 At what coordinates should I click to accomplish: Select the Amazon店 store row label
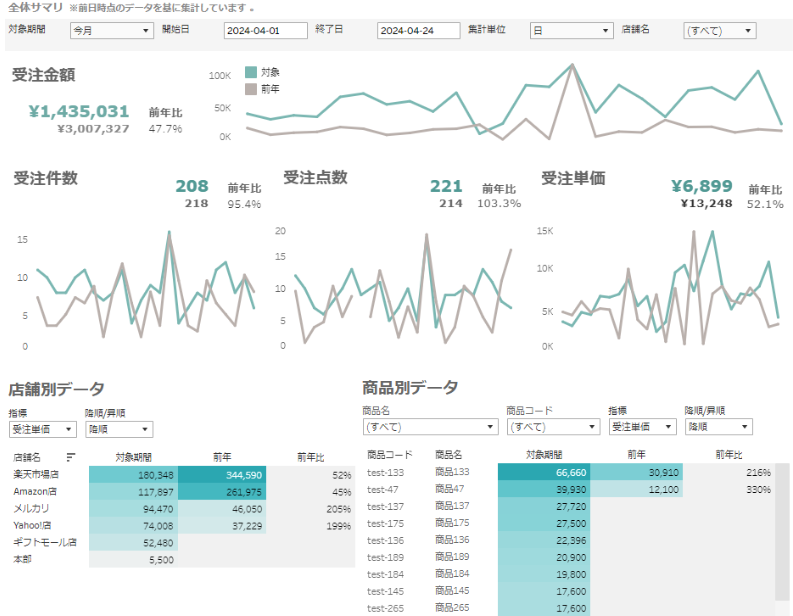coord(36,492)
